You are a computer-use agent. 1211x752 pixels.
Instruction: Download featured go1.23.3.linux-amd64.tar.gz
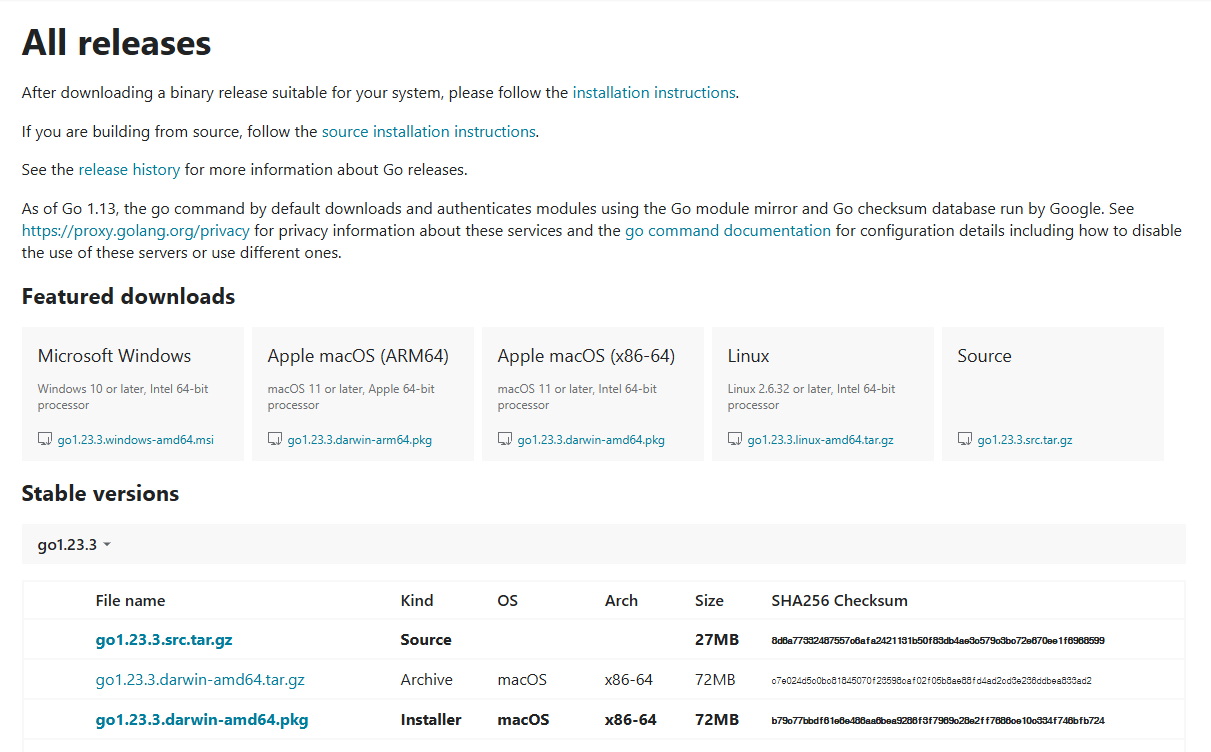pos(820,440)
